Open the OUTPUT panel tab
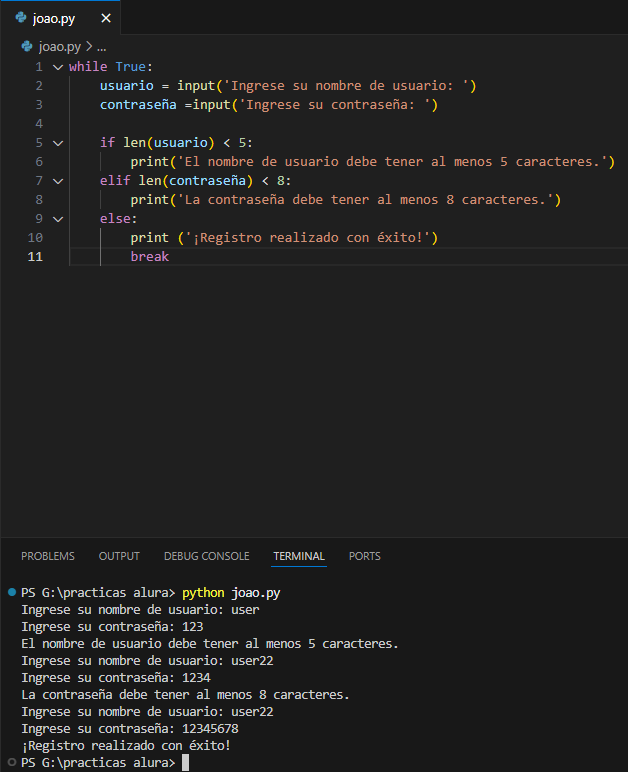The height and width of the screenshot is (772, 628). (x=119, y=556)
